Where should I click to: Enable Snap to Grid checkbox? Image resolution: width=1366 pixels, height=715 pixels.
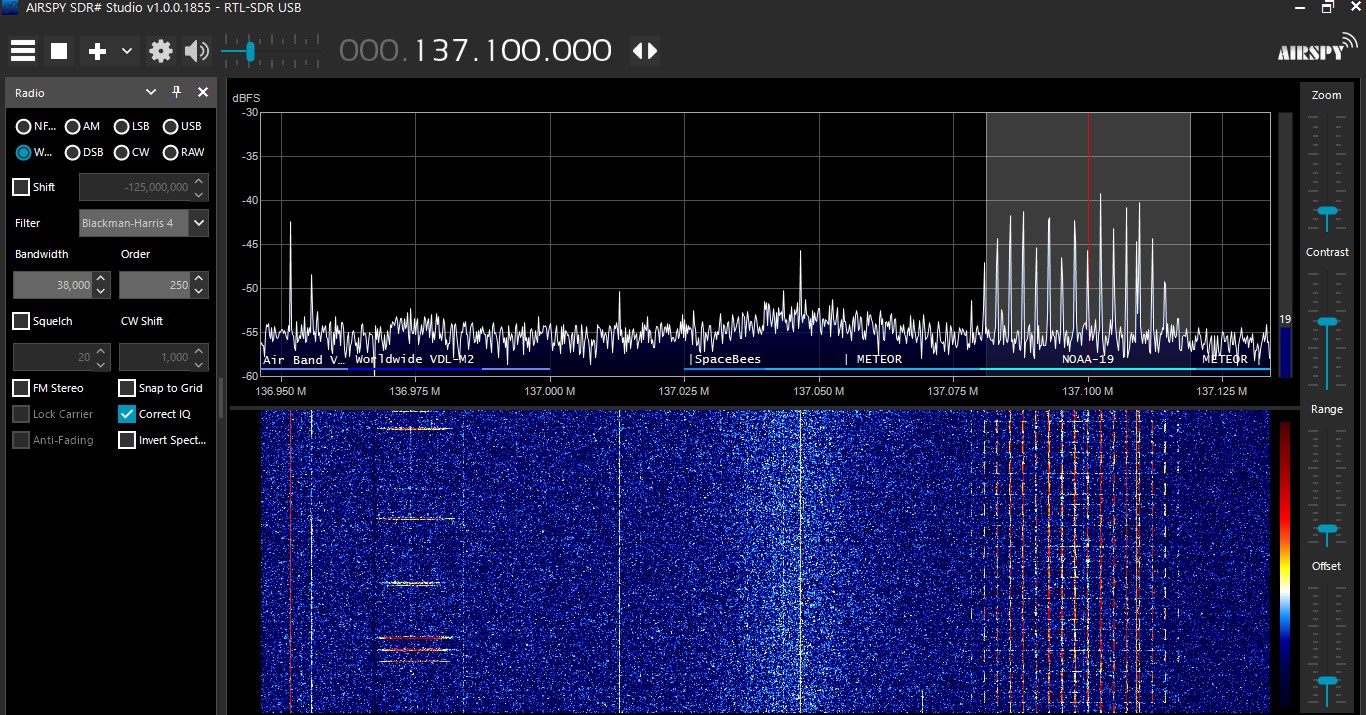coord(127,388)
